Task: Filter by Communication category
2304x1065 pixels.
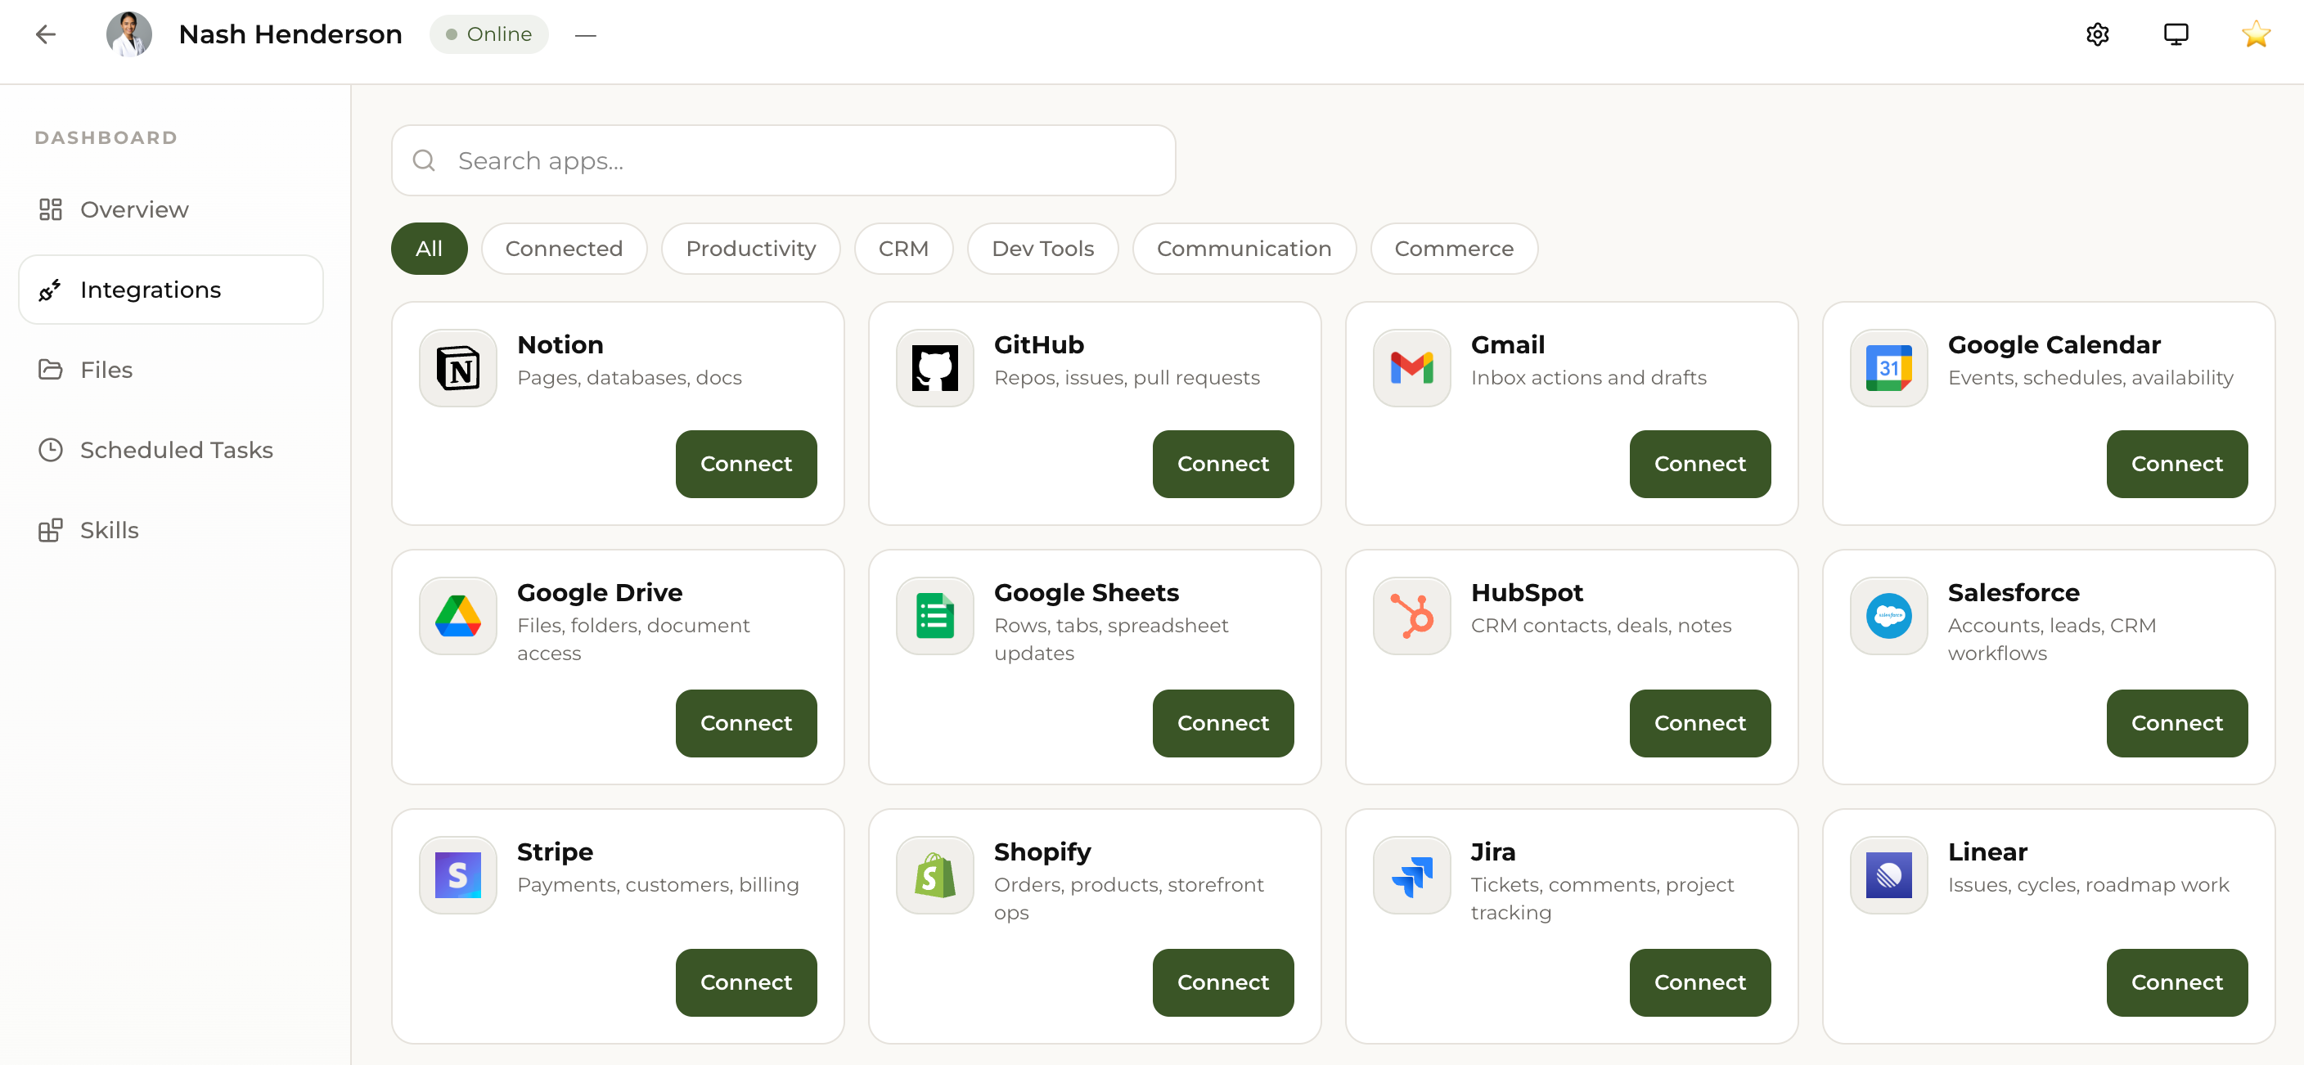Action: pos(1244,248)
